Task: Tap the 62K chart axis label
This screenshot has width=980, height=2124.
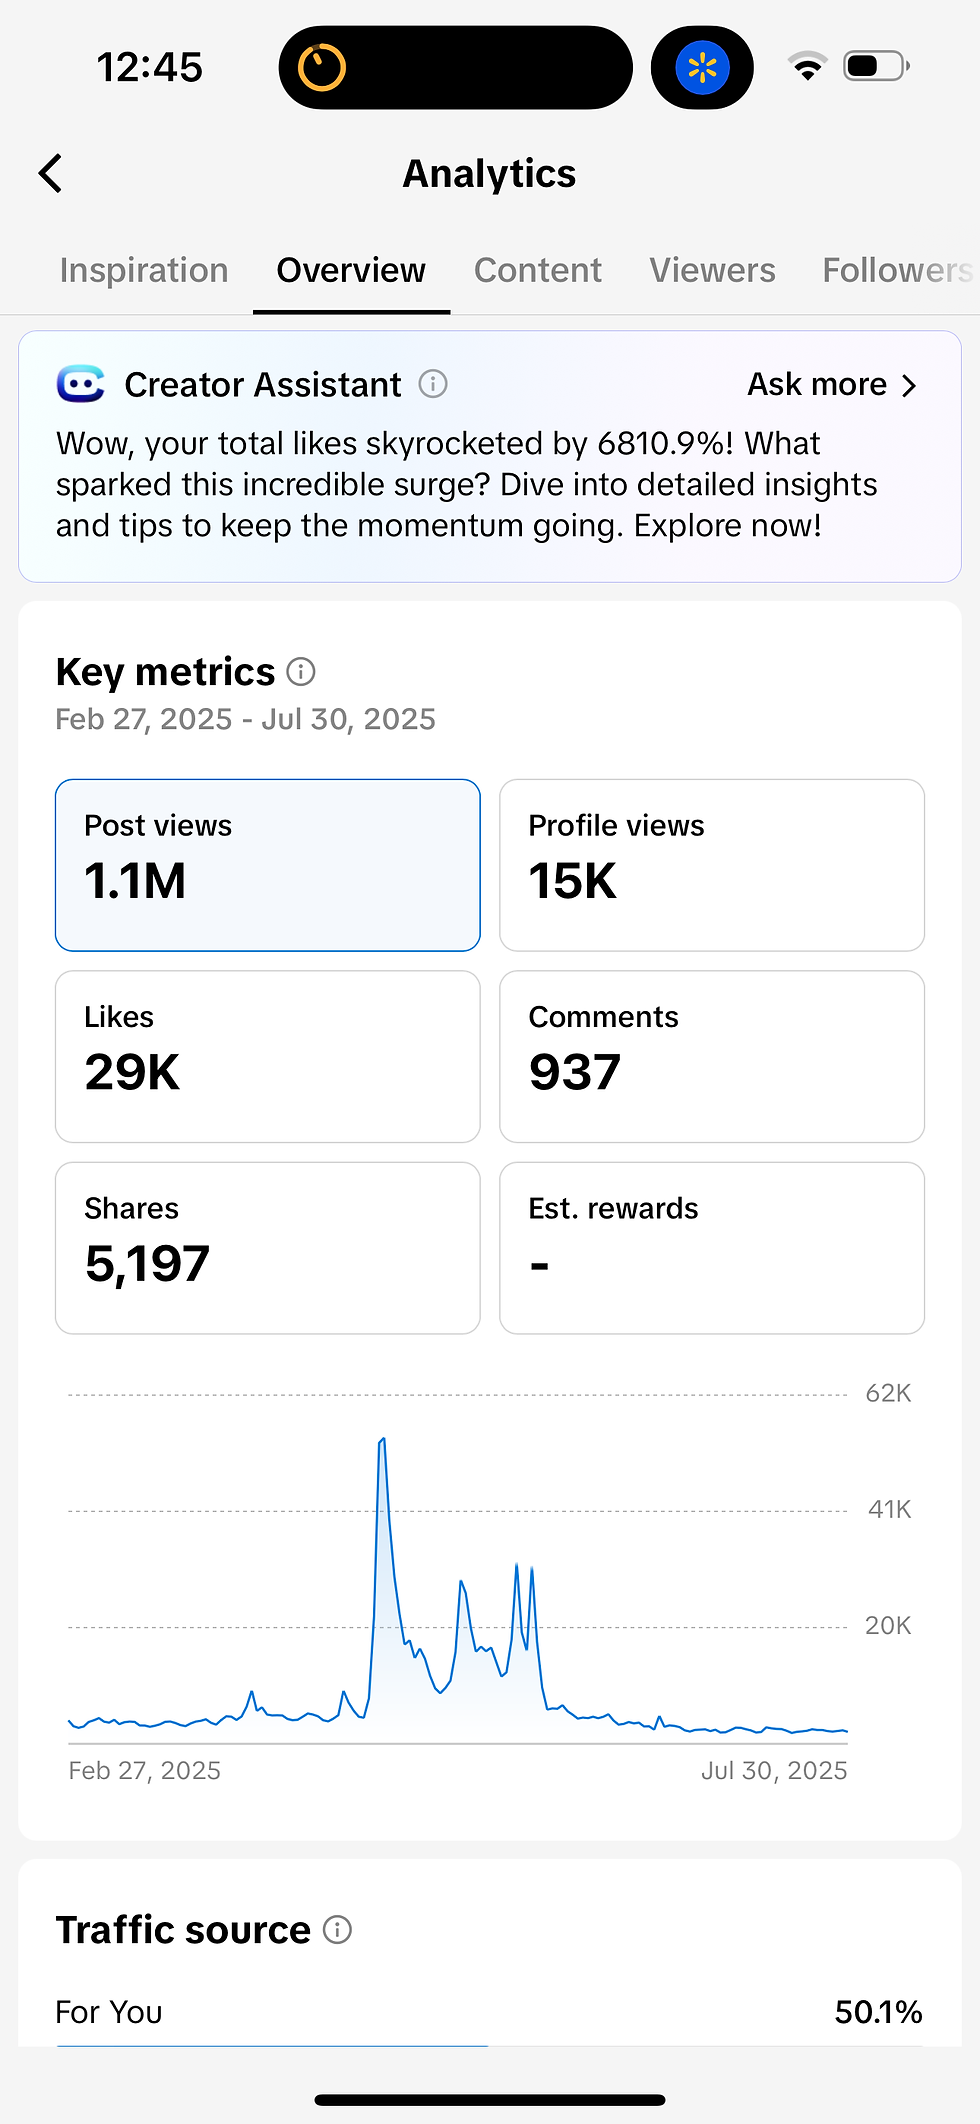Action: 888,1393
